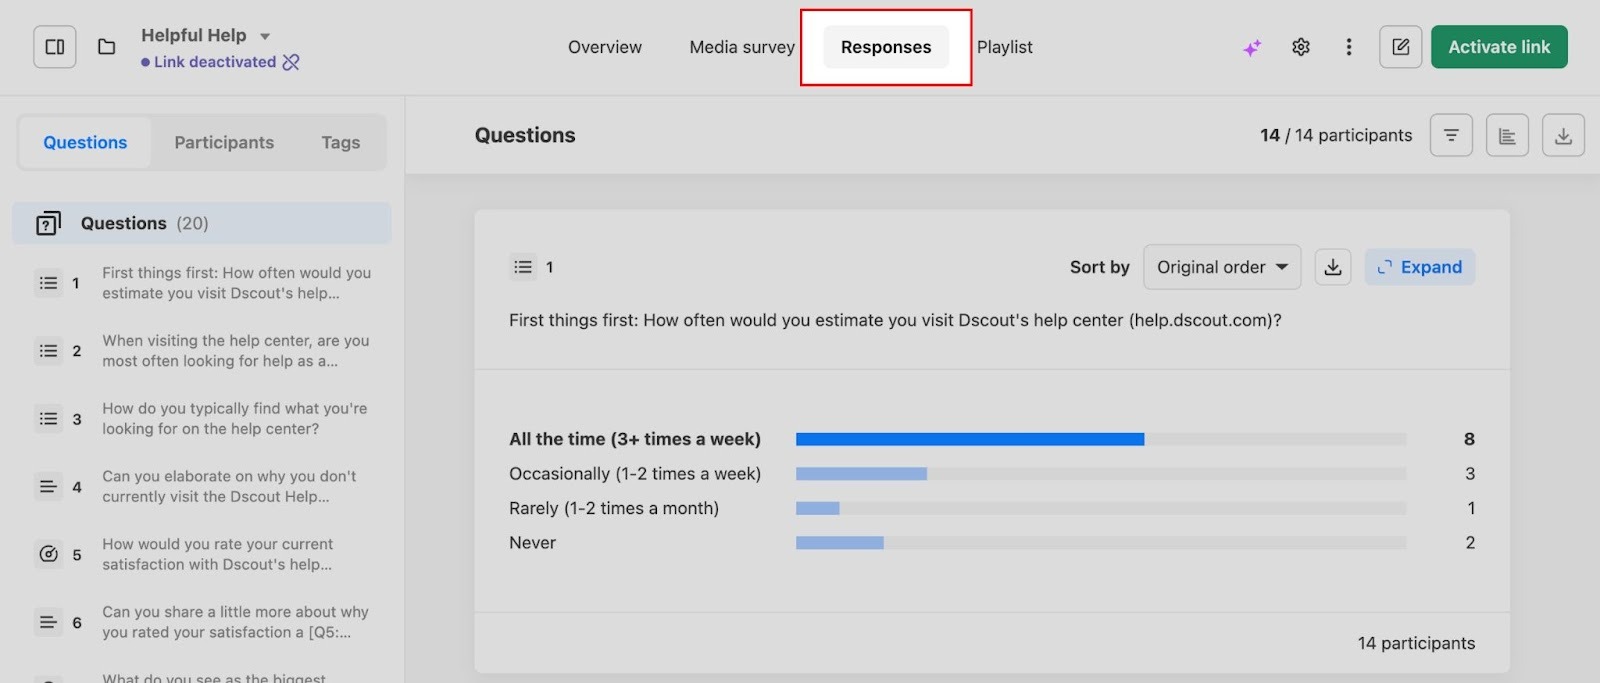The width and height of the screenshot is (1600, 683).
Task: Click the purple AI sparkle icon
Action: (x=1252, y=48)
